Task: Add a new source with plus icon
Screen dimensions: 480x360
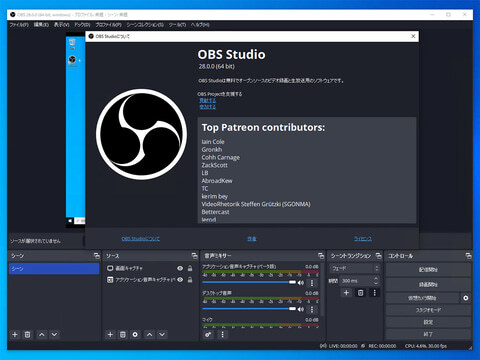Action: 110,334
